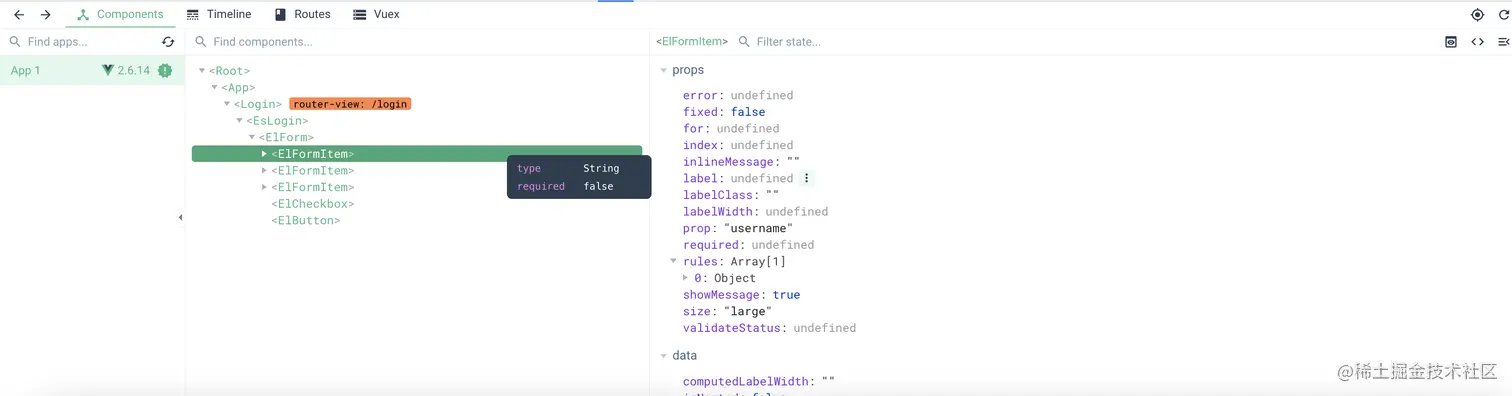This screenshot has width=1512, height=396.
Task: Select the App component in tree
Action: (238, 88)
